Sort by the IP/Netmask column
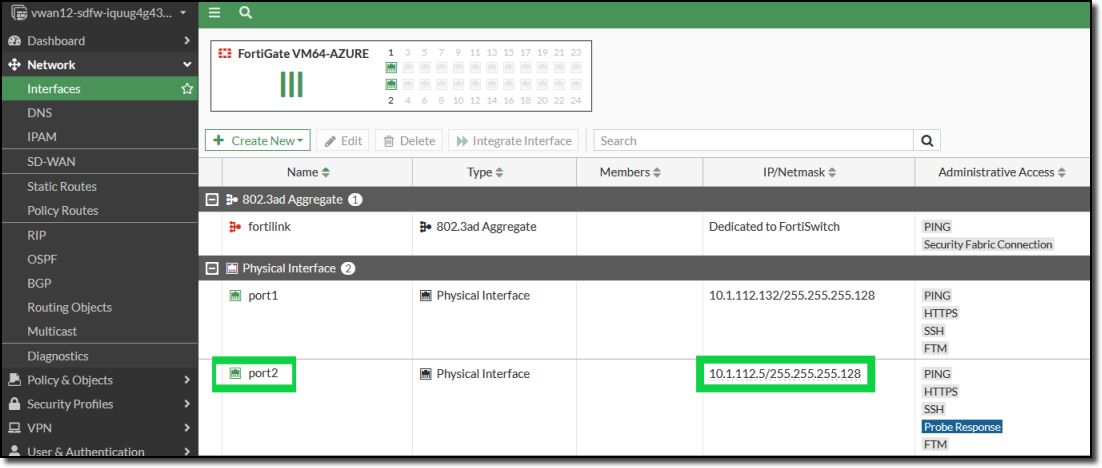This screenshot has width=1102, height=468. click(x=799, y=172)
